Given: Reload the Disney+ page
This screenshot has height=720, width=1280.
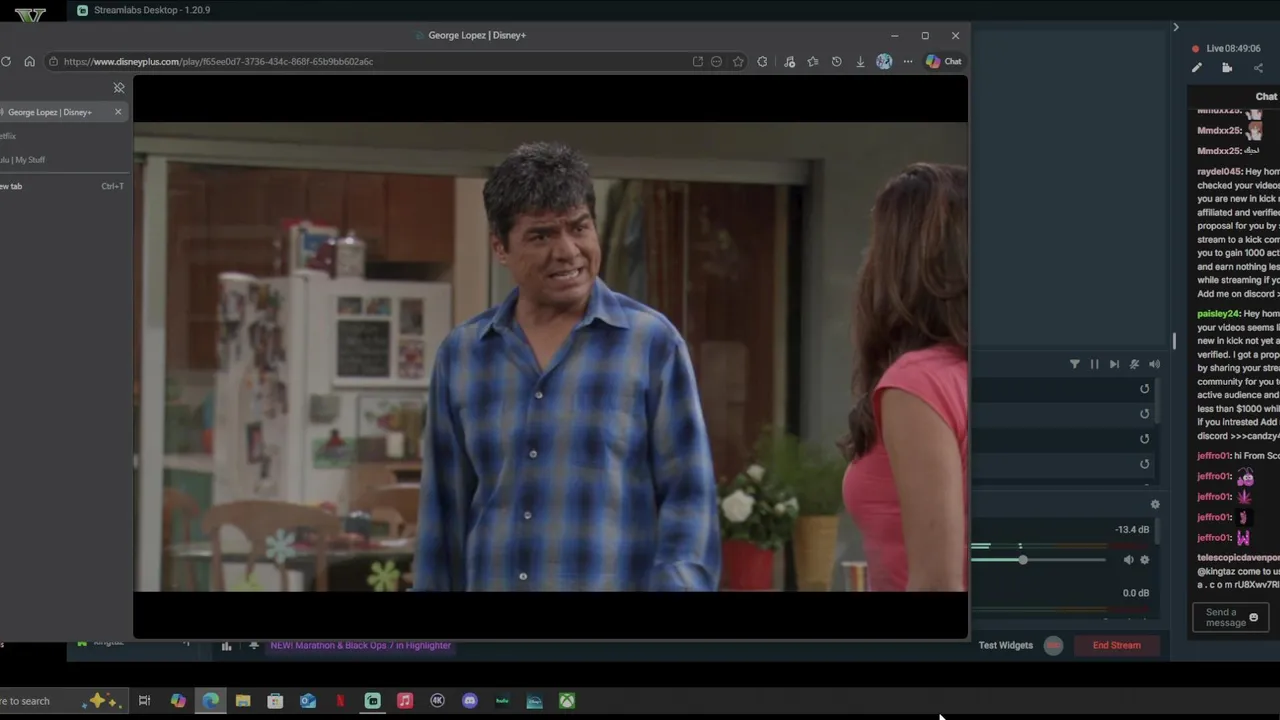Looking at the screenshot, I should (x=6, y=61).
